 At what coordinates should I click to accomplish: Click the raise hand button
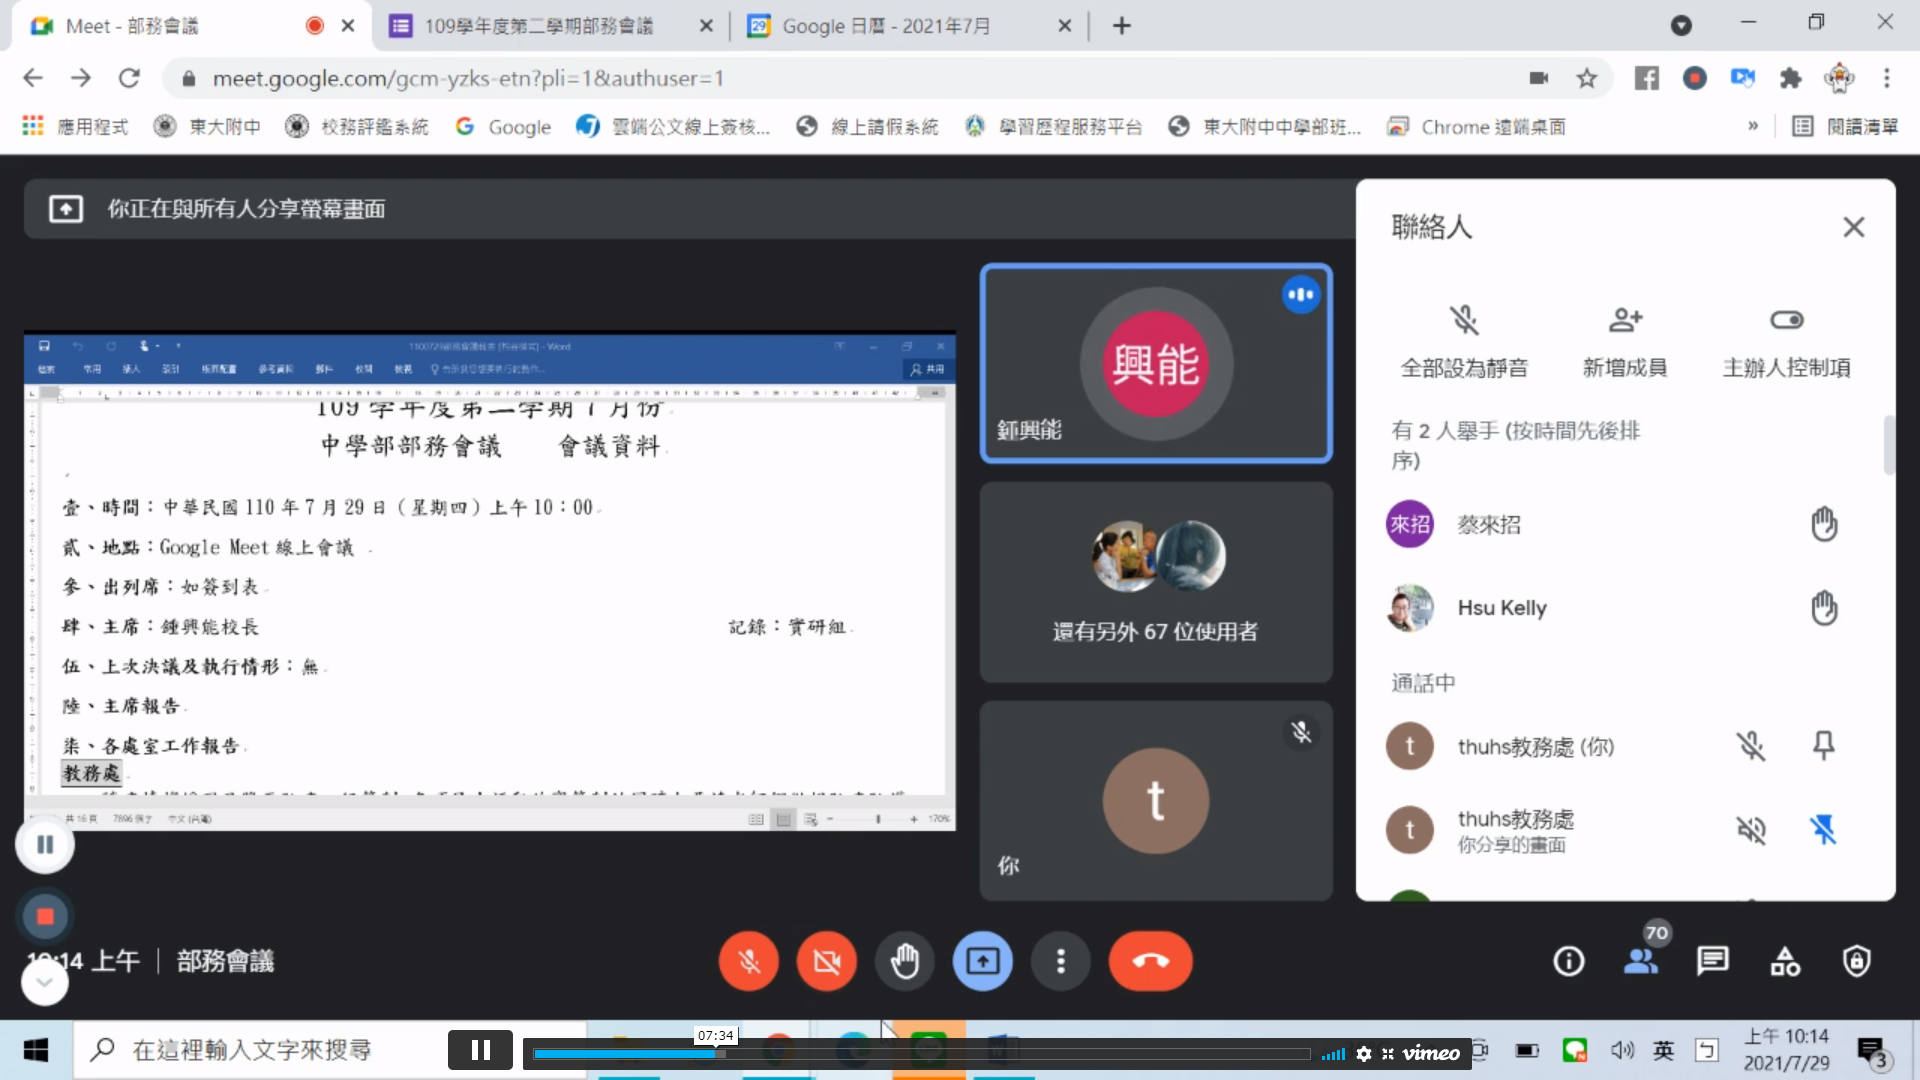pos(904,962)
